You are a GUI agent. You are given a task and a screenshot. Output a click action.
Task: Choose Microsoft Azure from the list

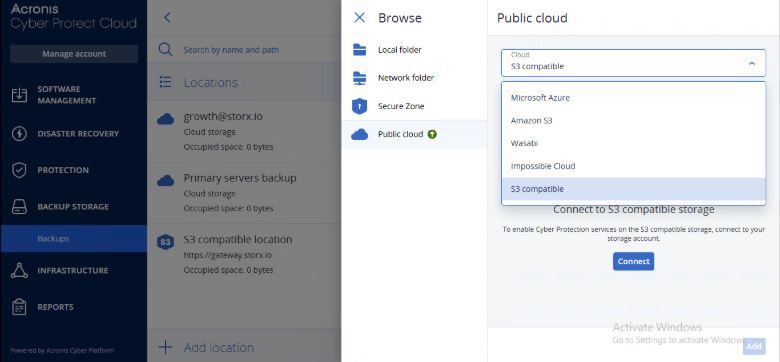click(x=633, y=97)
